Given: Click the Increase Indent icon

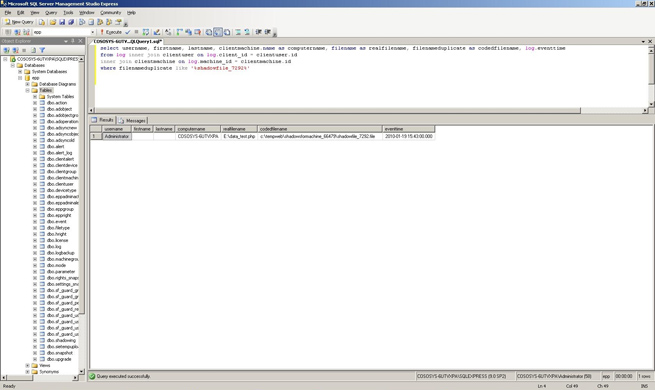Looking at the screenshot, I should (x=268, y=32).
